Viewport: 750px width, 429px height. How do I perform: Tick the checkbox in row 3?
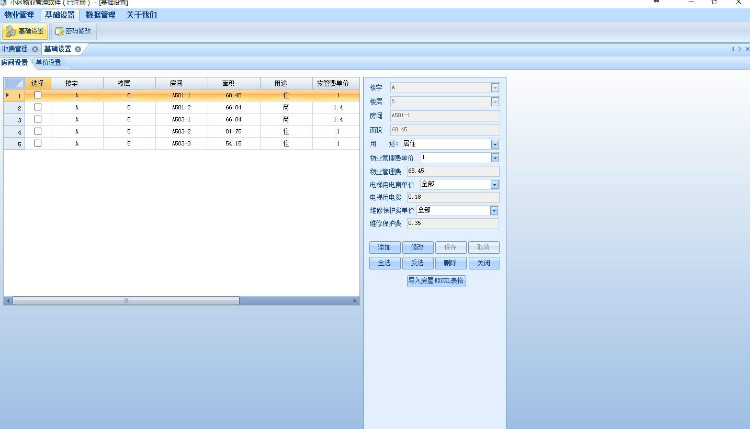click(x=38, y=119)
